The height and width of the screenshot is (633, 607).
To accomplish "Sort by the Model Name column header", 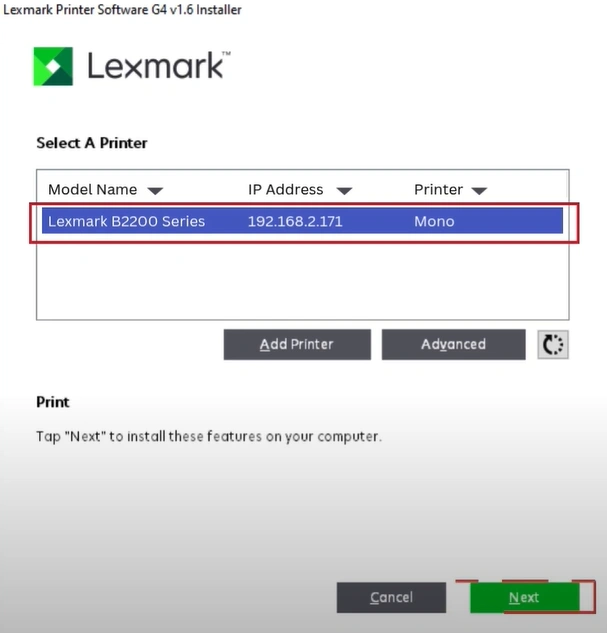I will [x=92, y=189].
